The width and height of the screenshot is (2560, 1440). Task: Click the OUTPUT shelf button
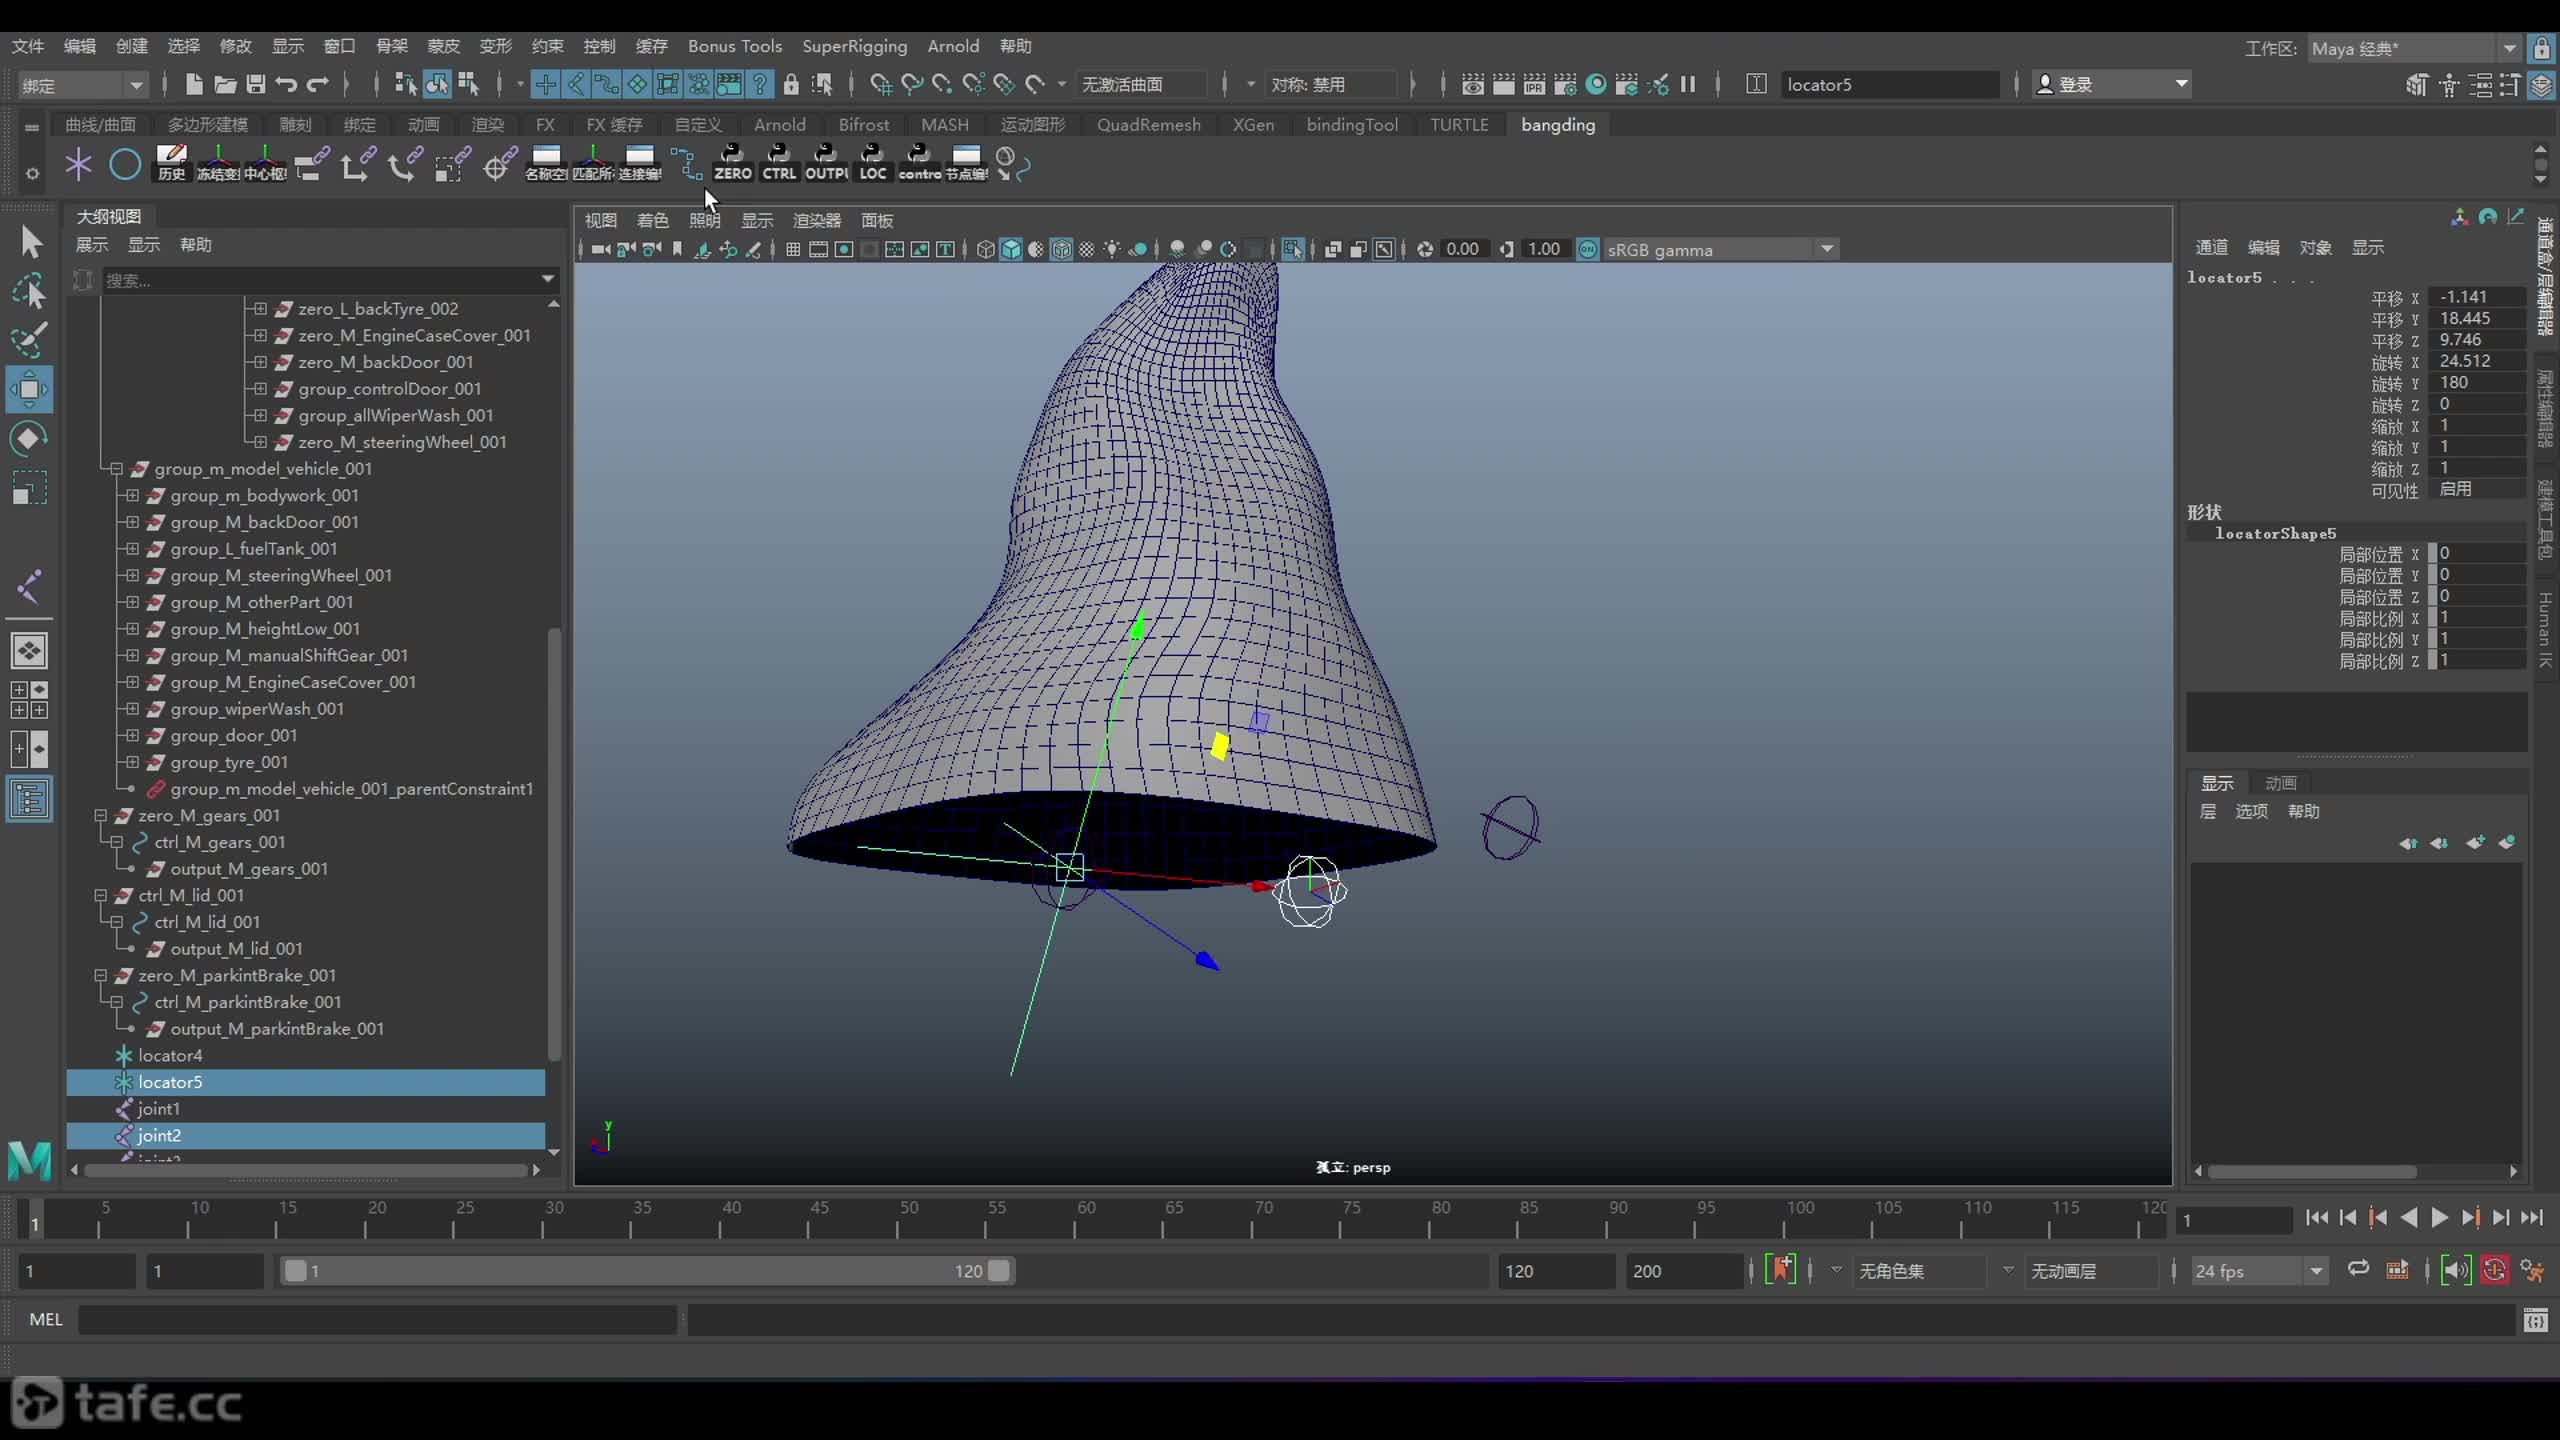tap(826, 162)
